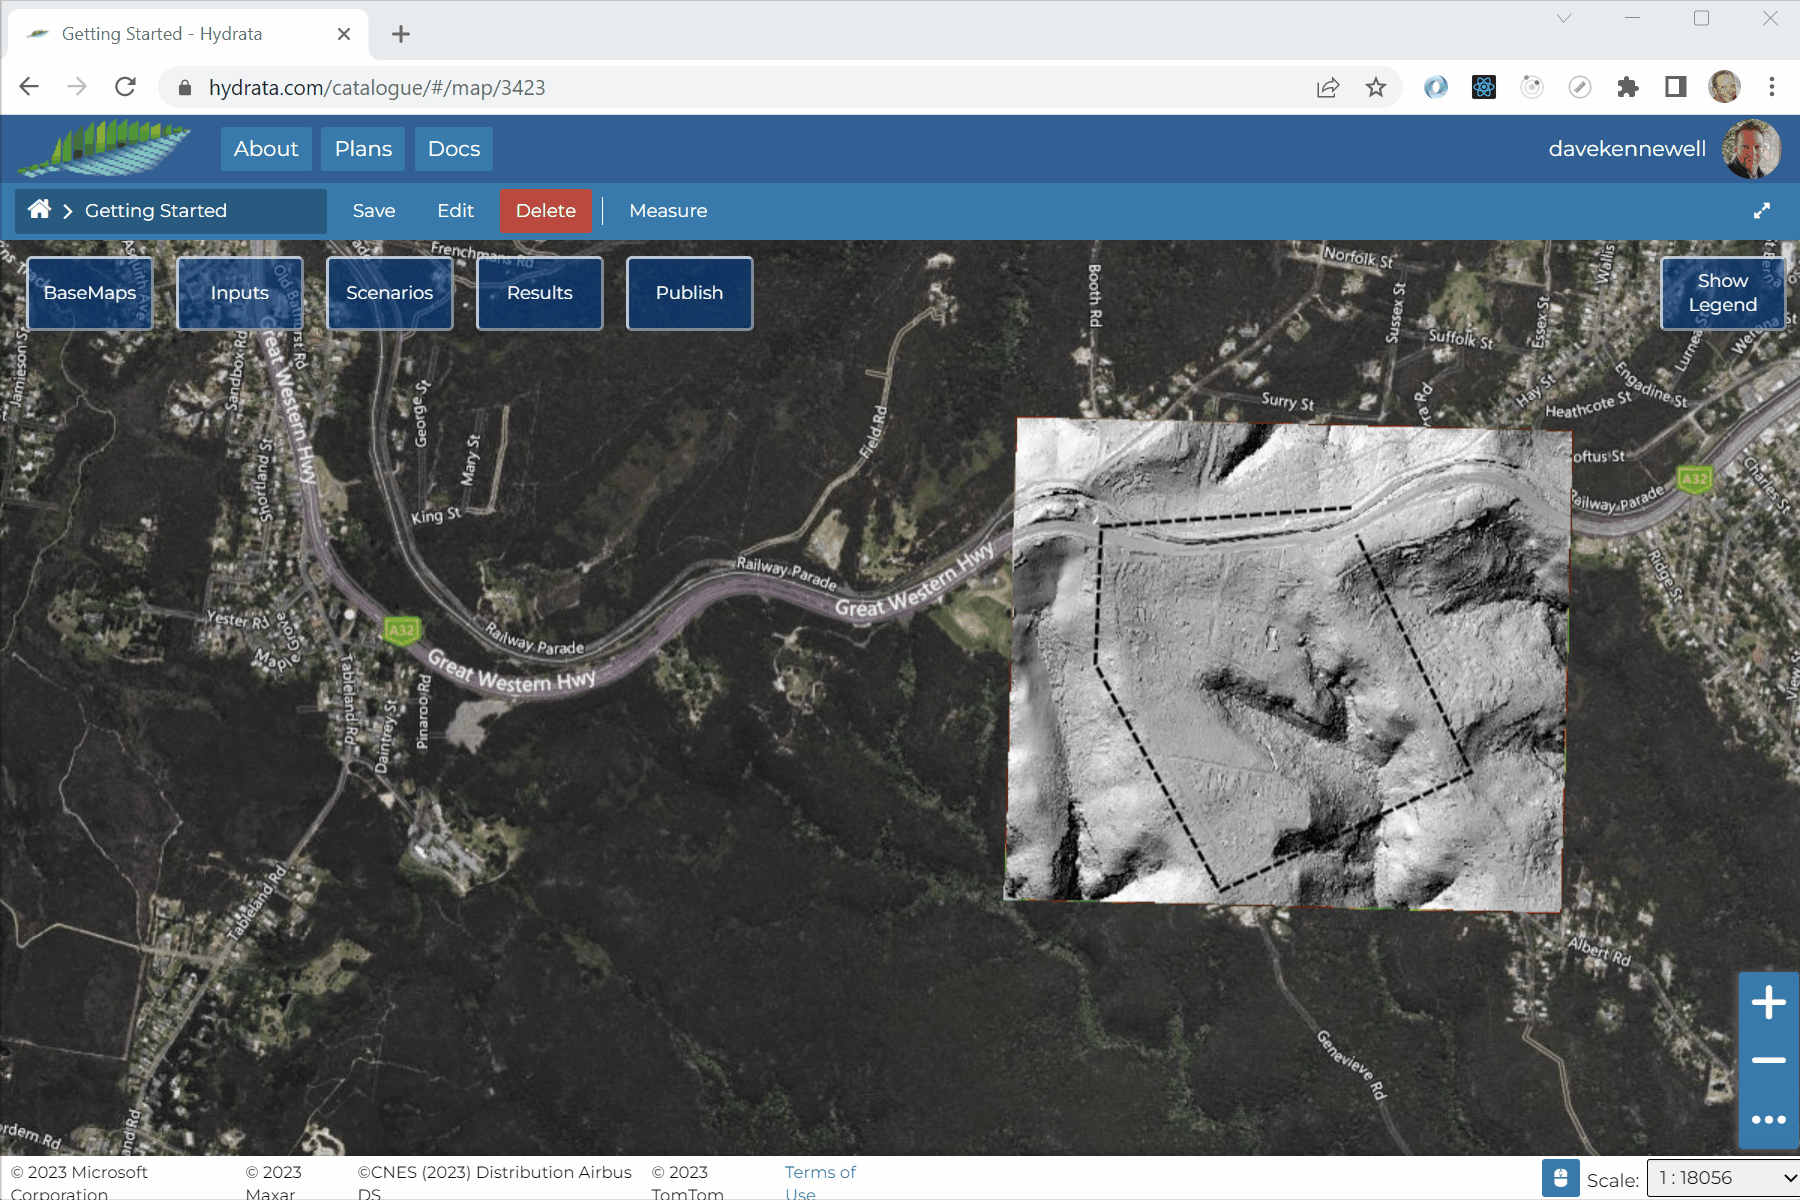Click davekennewell profile avatar

point(1750,149)
